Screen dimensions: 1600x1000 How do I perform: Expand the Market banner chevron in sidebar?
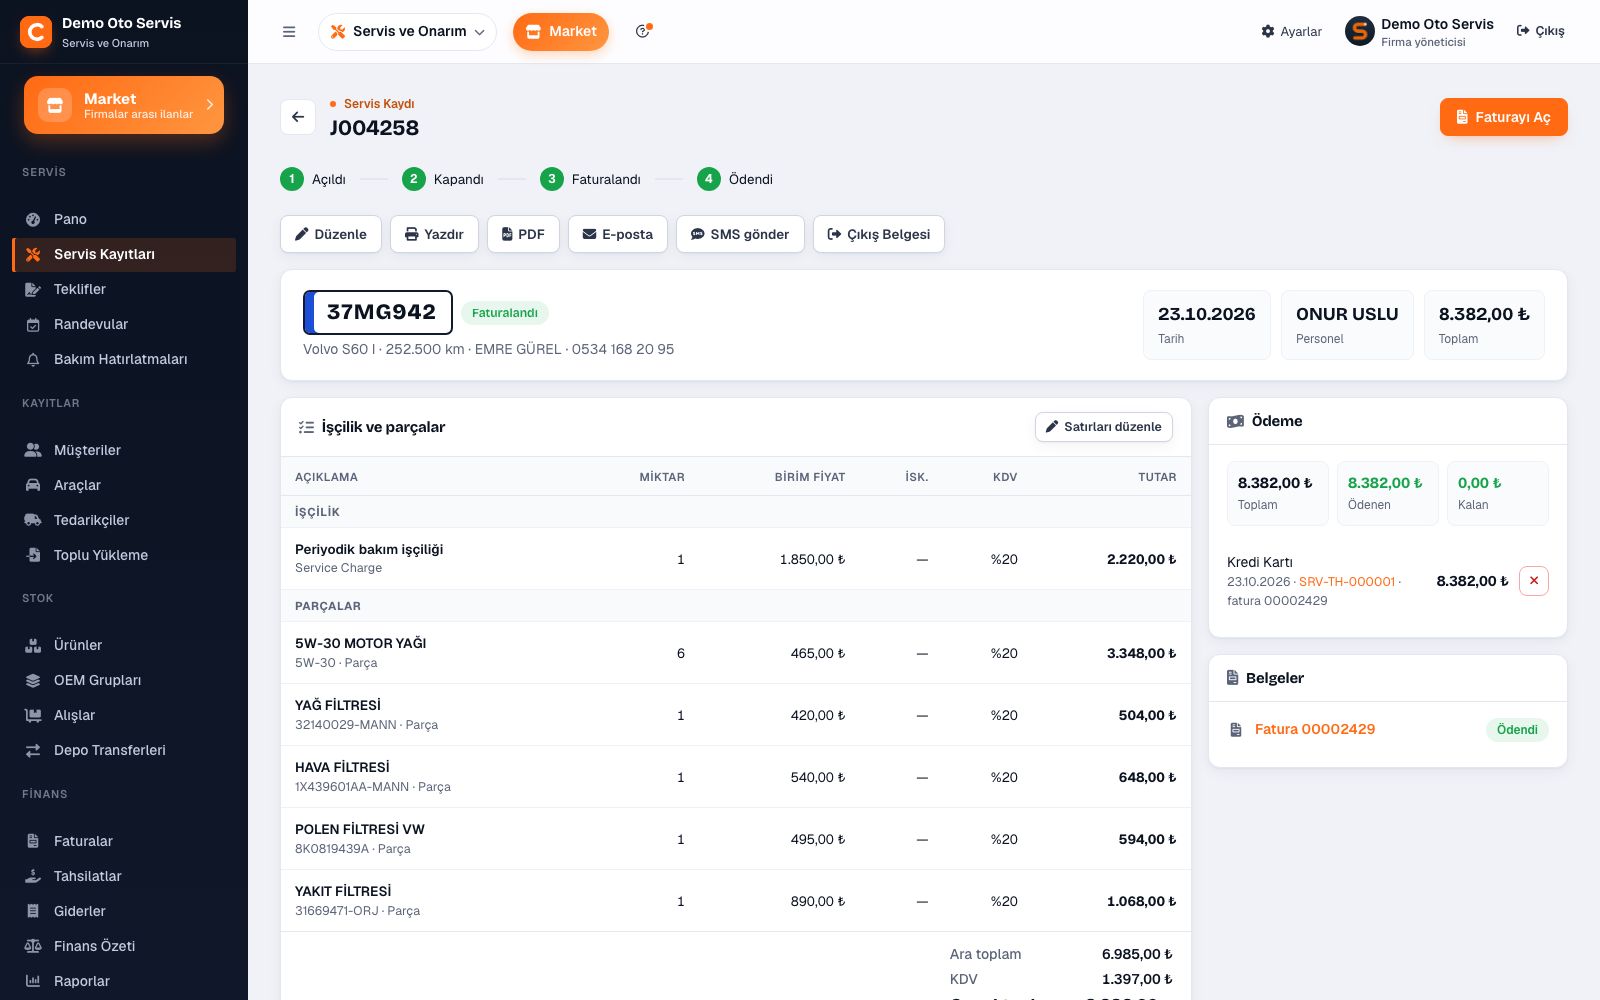point(210,104)
